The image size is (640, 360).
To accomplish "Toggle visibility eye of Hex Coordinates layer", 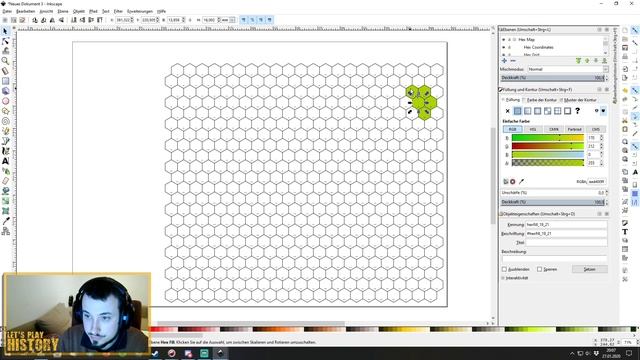I will point(503,47).
